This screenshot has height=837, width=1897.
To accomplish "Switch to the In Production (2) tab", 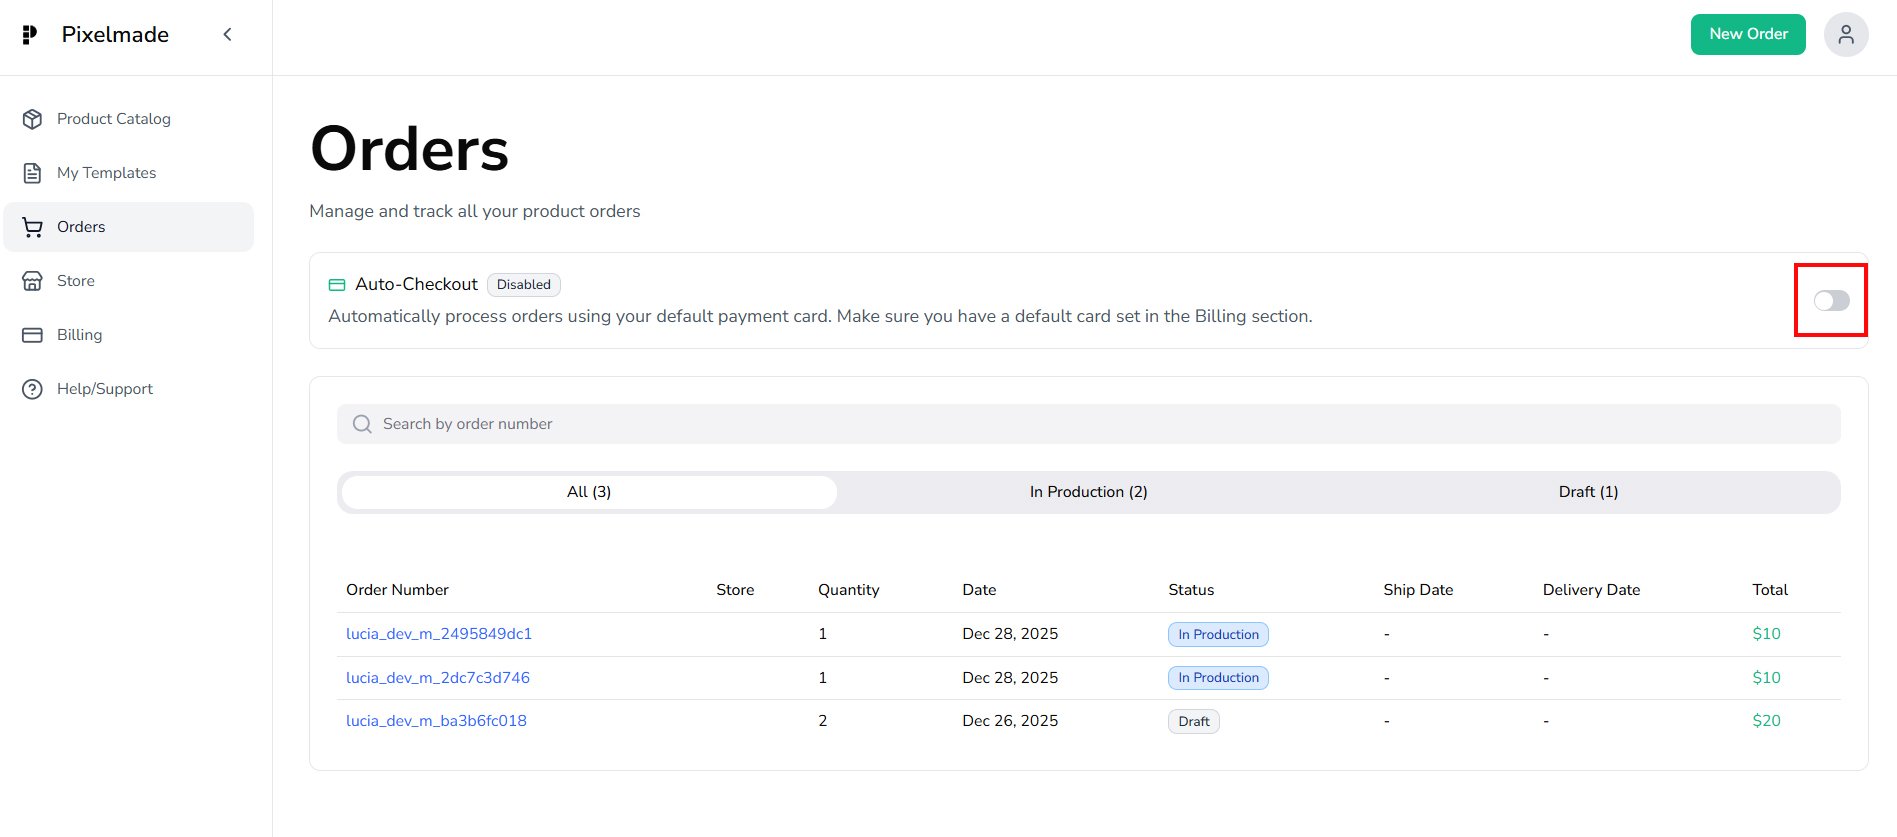I will click(x=1088, y=492).
